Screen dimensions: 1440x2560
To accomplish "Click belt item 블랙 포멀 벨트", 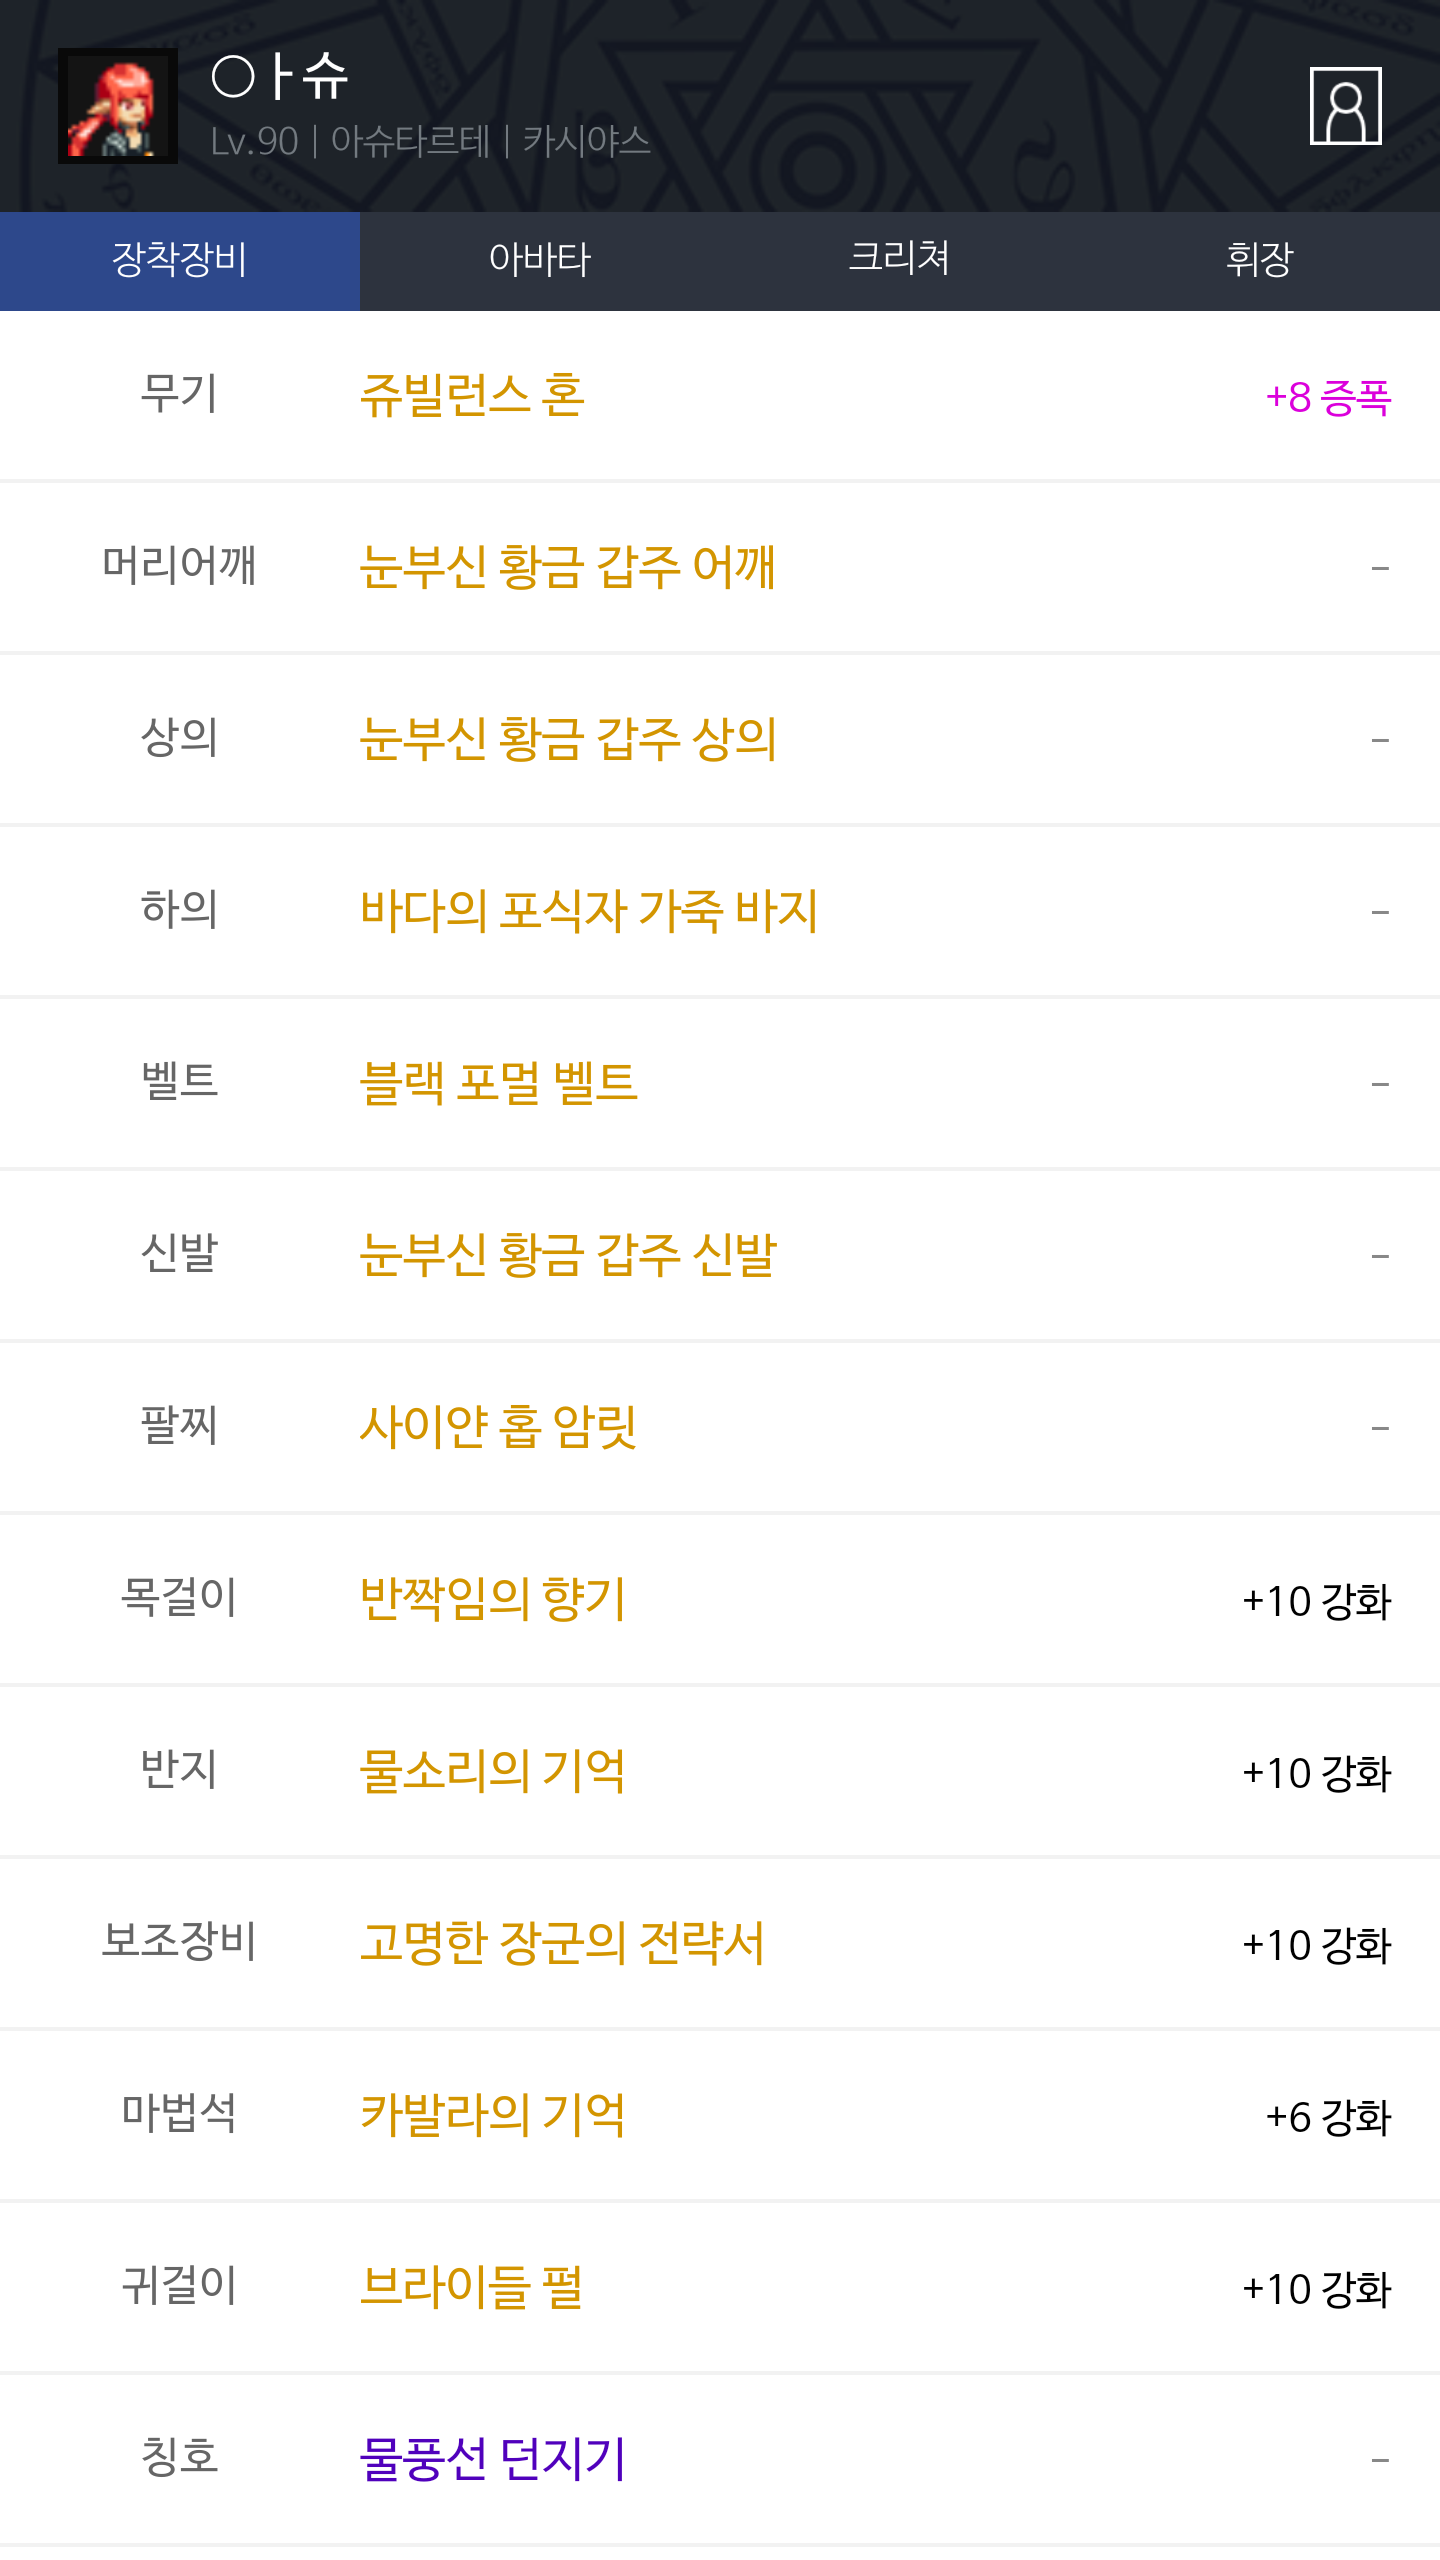I will pyautogui.click(x=498, y=1083).
